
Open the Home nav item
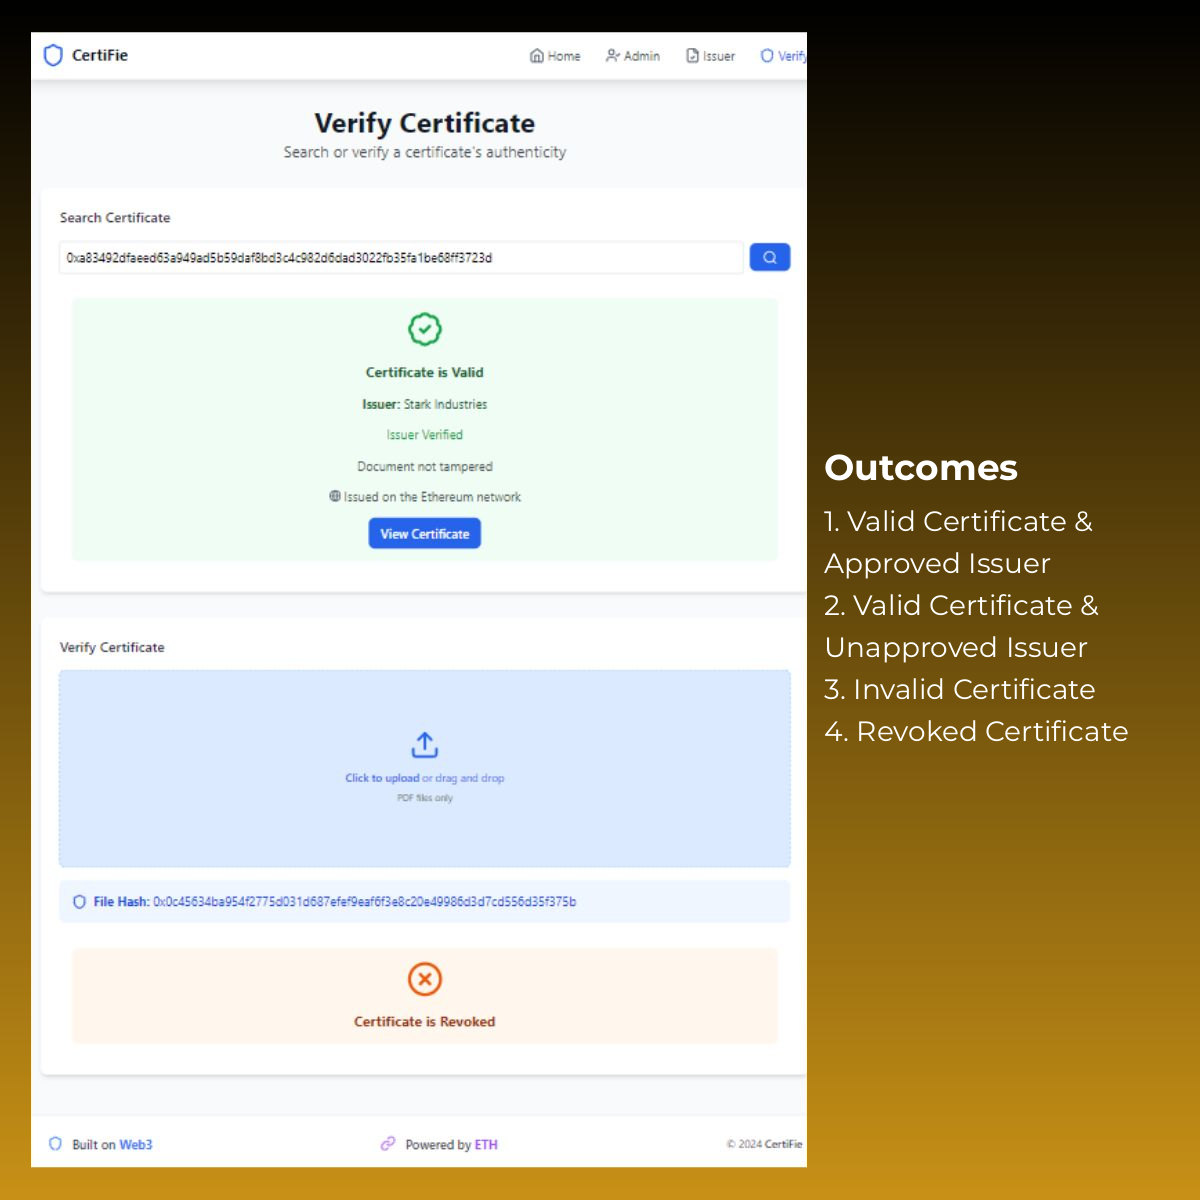click(x=555, y=56)
